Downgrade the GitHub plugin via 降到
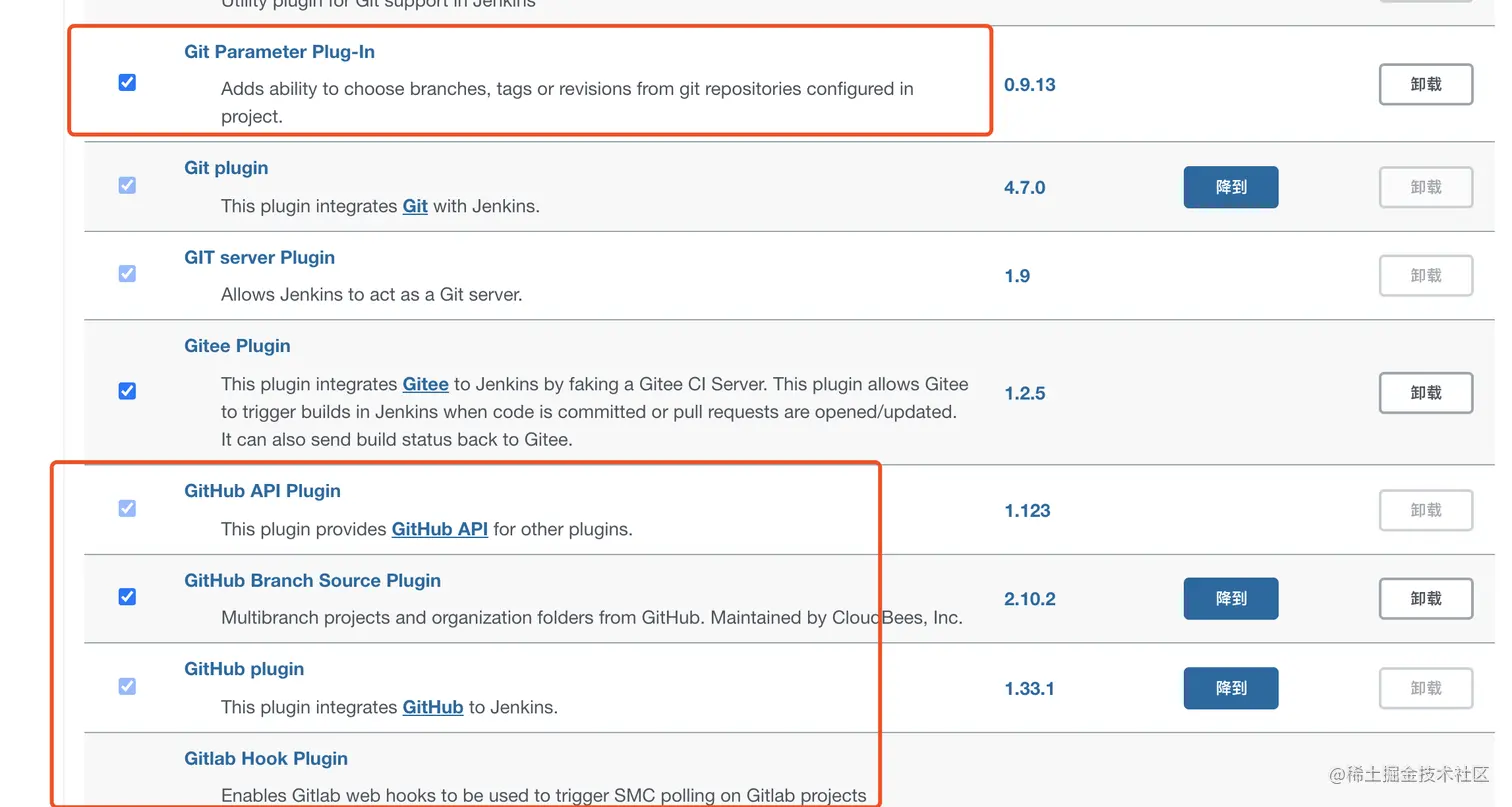1512x807 pixels. tap(1231, 688)
